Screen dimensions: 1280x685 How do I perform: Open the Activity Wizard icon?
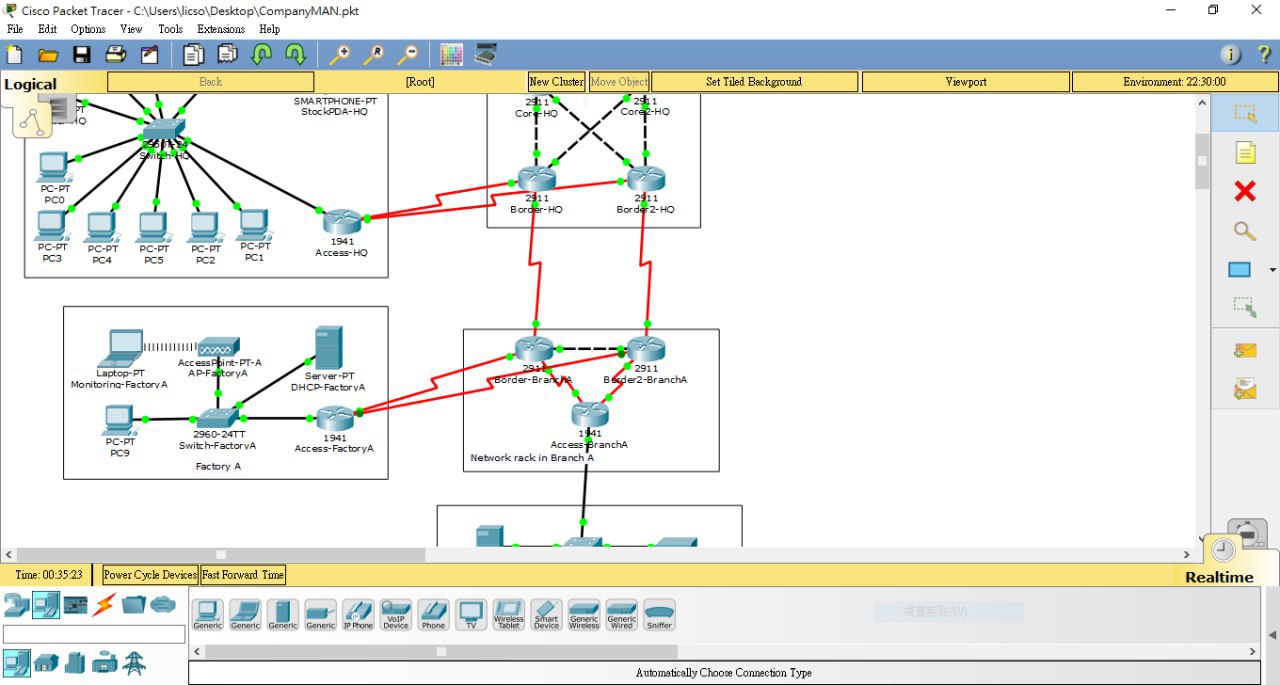149,54
